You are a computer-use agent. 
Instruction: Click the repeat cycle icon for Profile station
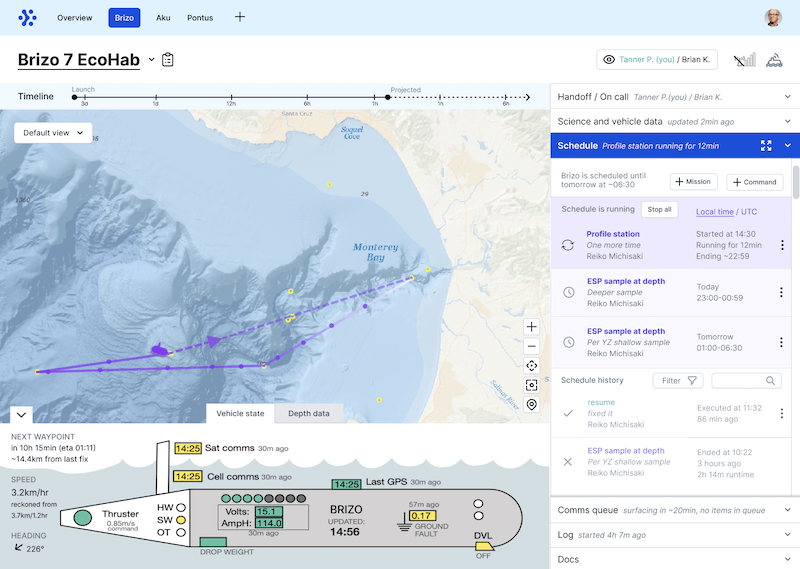click(568, 245)
